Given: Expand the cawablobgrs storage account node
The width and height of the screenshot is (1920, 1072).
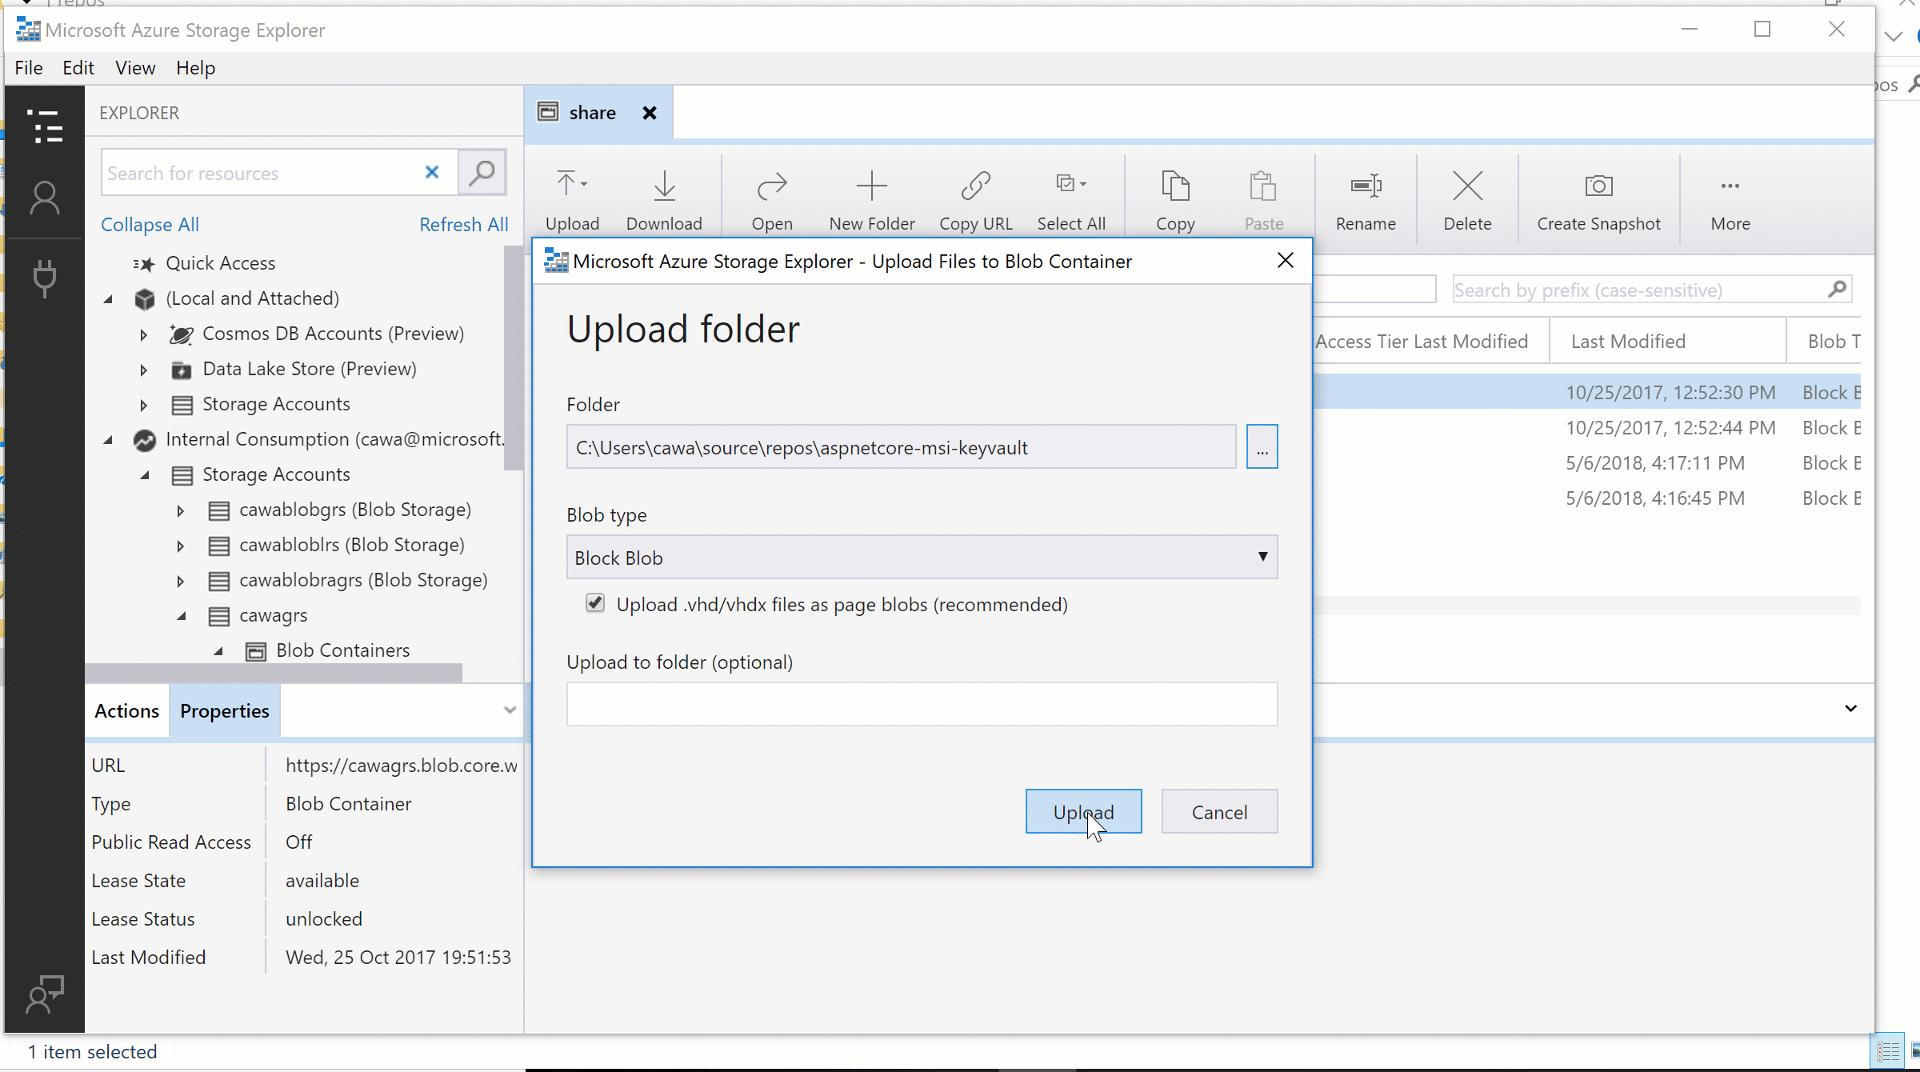Looking at the screenshot, I should click(181, 511).
